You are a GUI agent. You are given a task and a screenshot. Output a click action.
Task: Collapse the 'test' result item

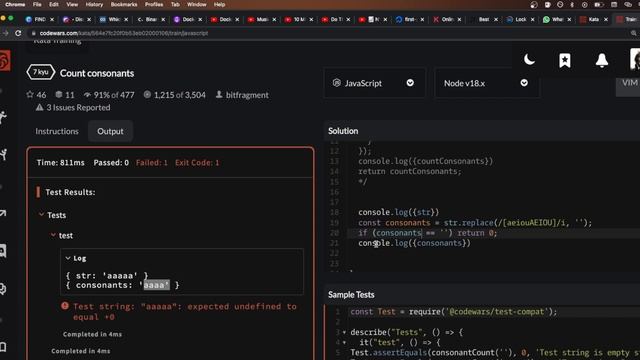pos(53,235)
